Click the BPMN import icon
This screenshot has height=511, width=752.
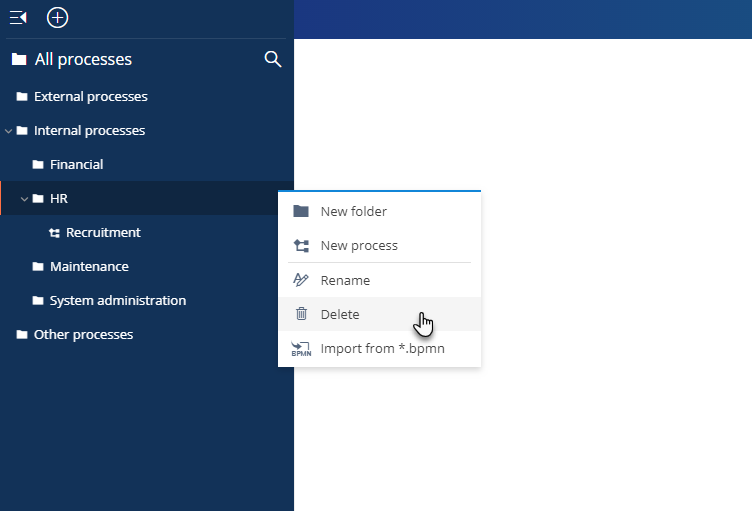[301, 348]
